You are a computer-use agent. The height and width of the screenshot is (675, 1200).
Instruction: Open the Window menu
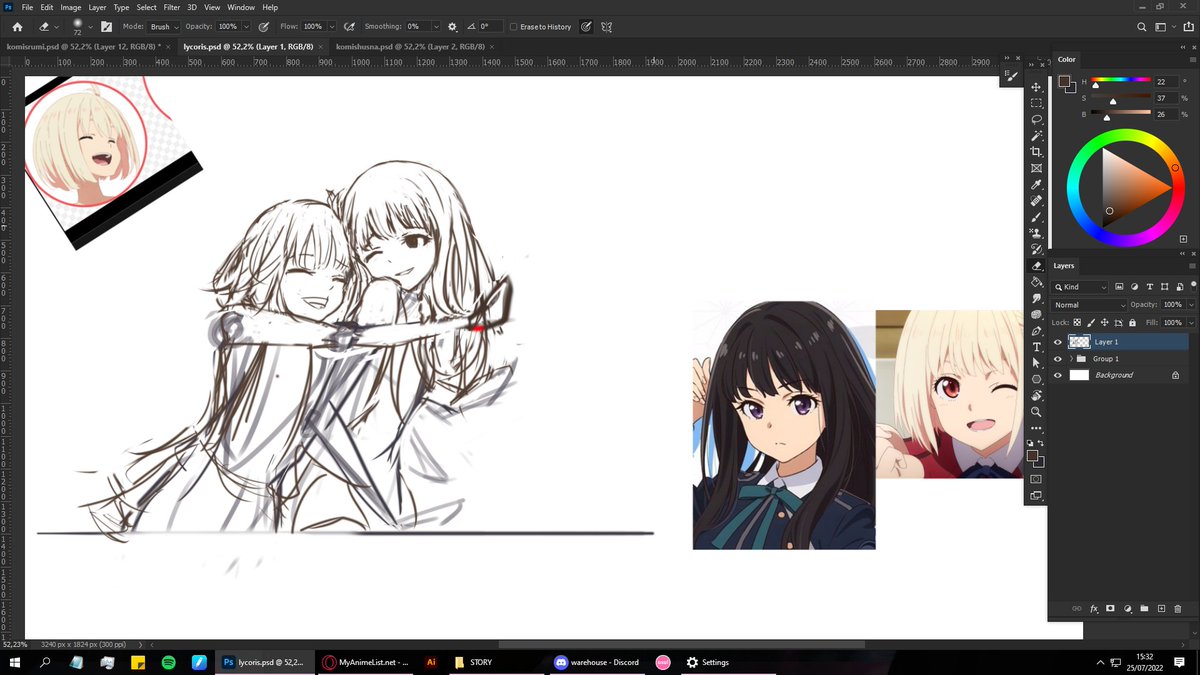click(x=241, y=7)
